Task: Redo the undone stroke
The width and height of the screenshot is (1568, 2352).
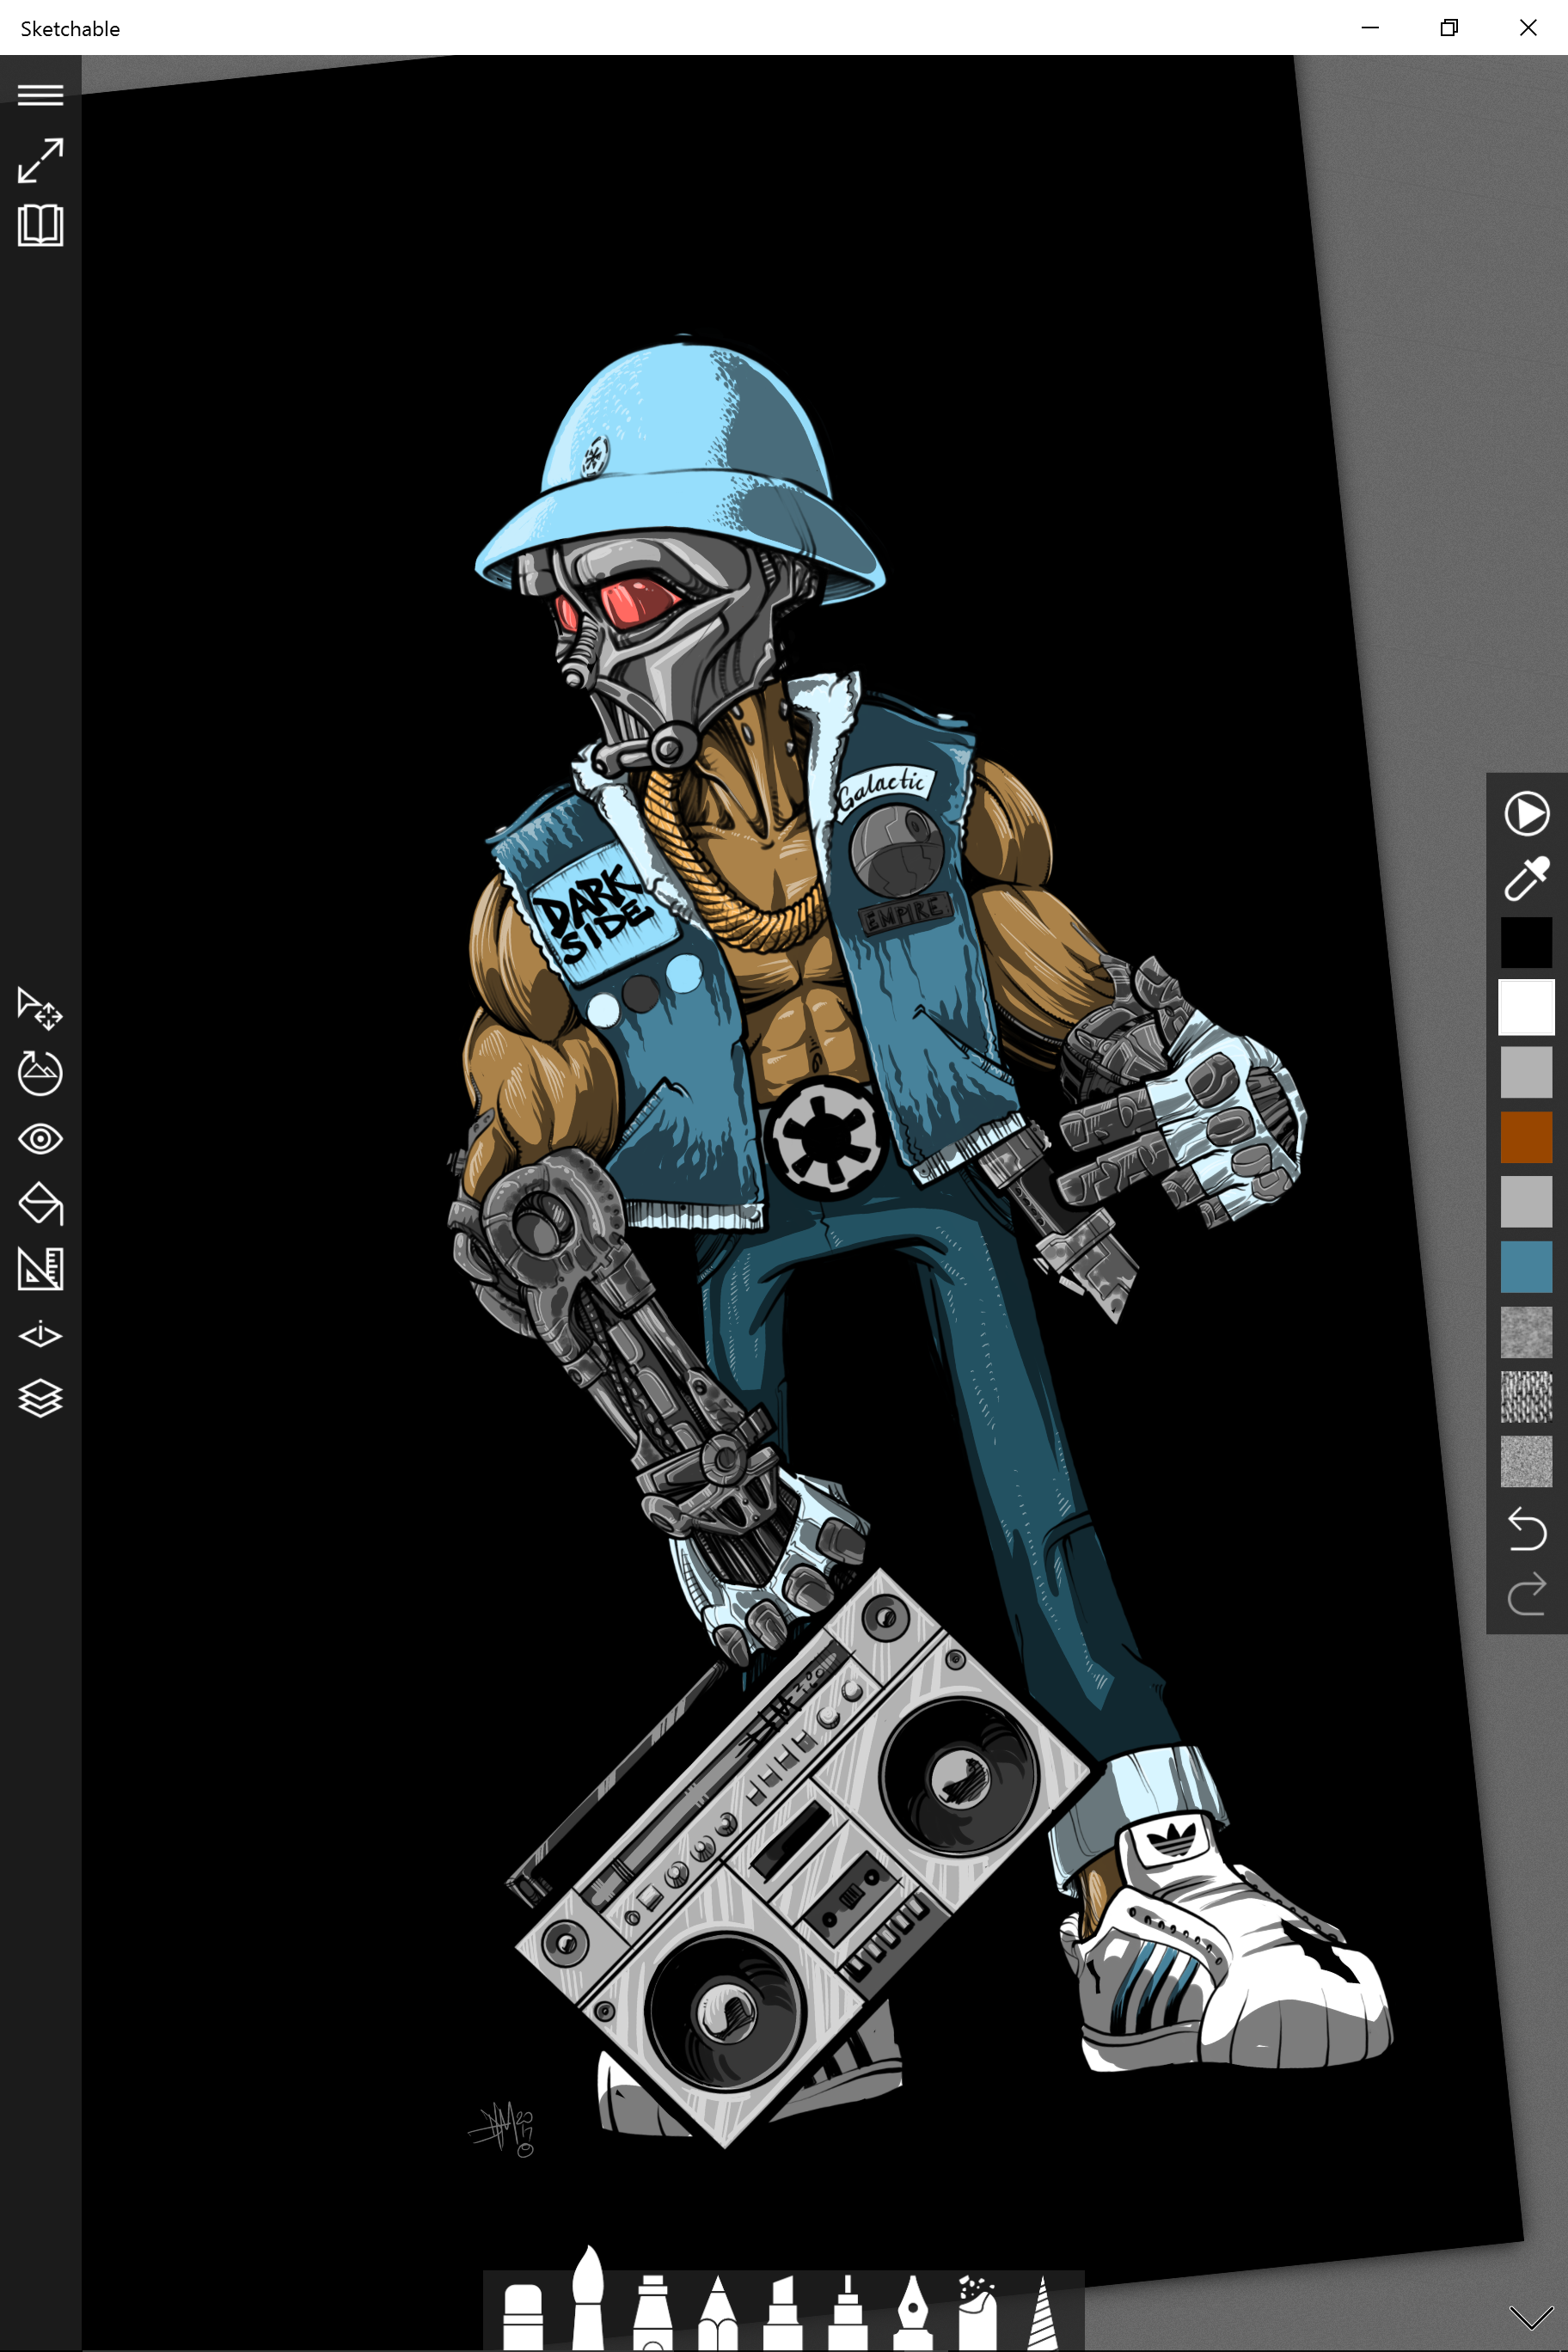Action: tap(1526, 1594)
